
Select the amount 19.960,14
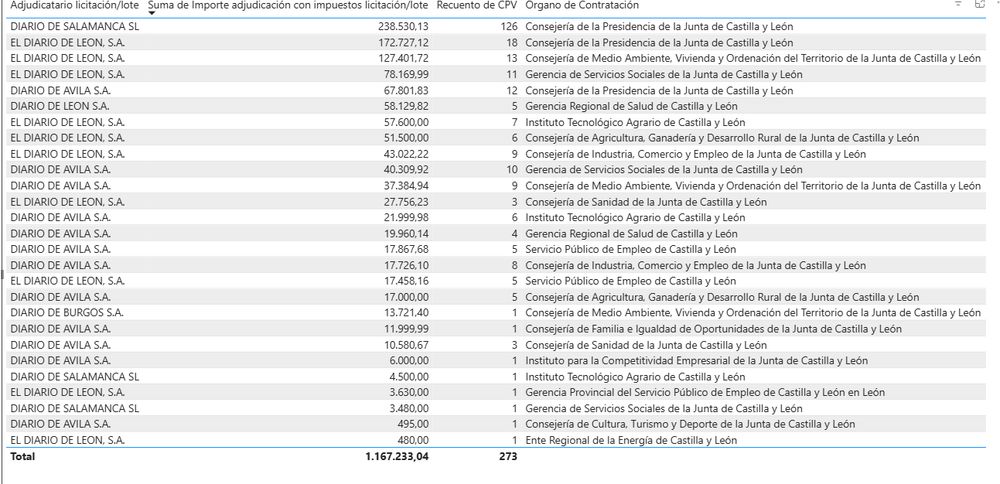click(406, 233)
